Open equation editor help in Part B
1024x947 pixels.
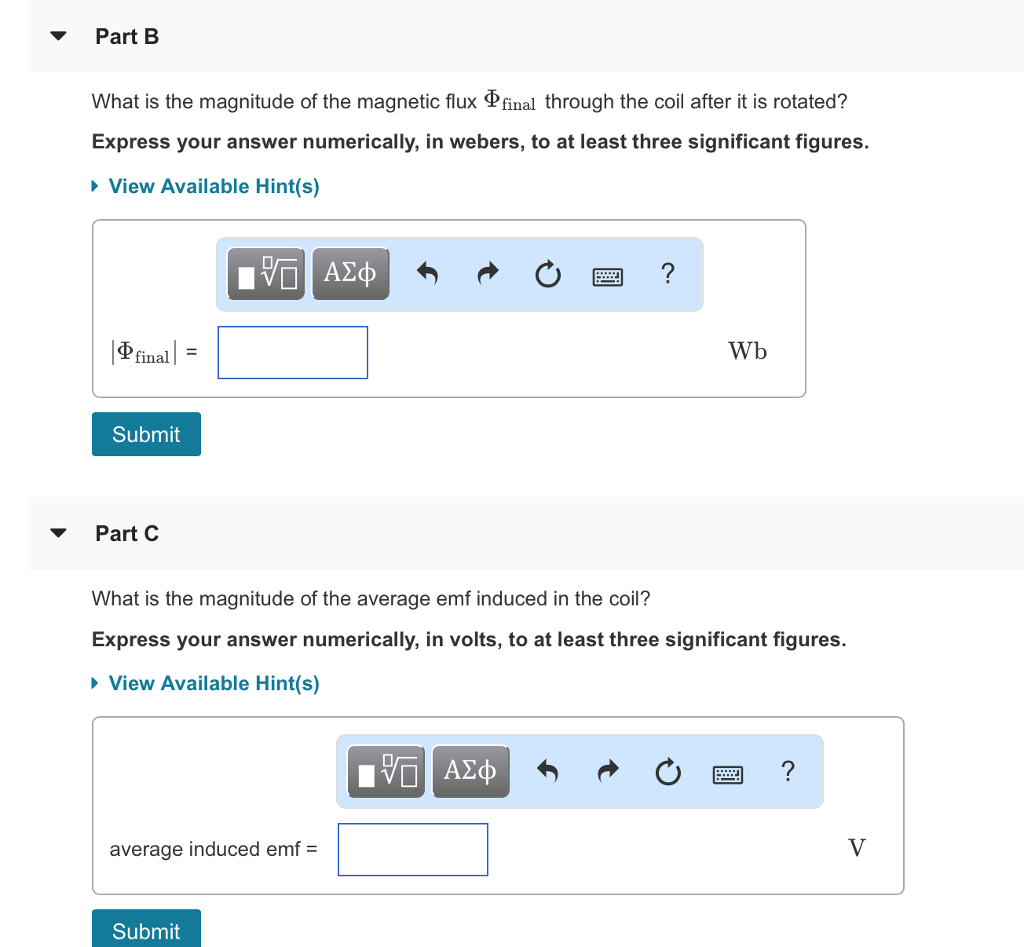[667, 273]
